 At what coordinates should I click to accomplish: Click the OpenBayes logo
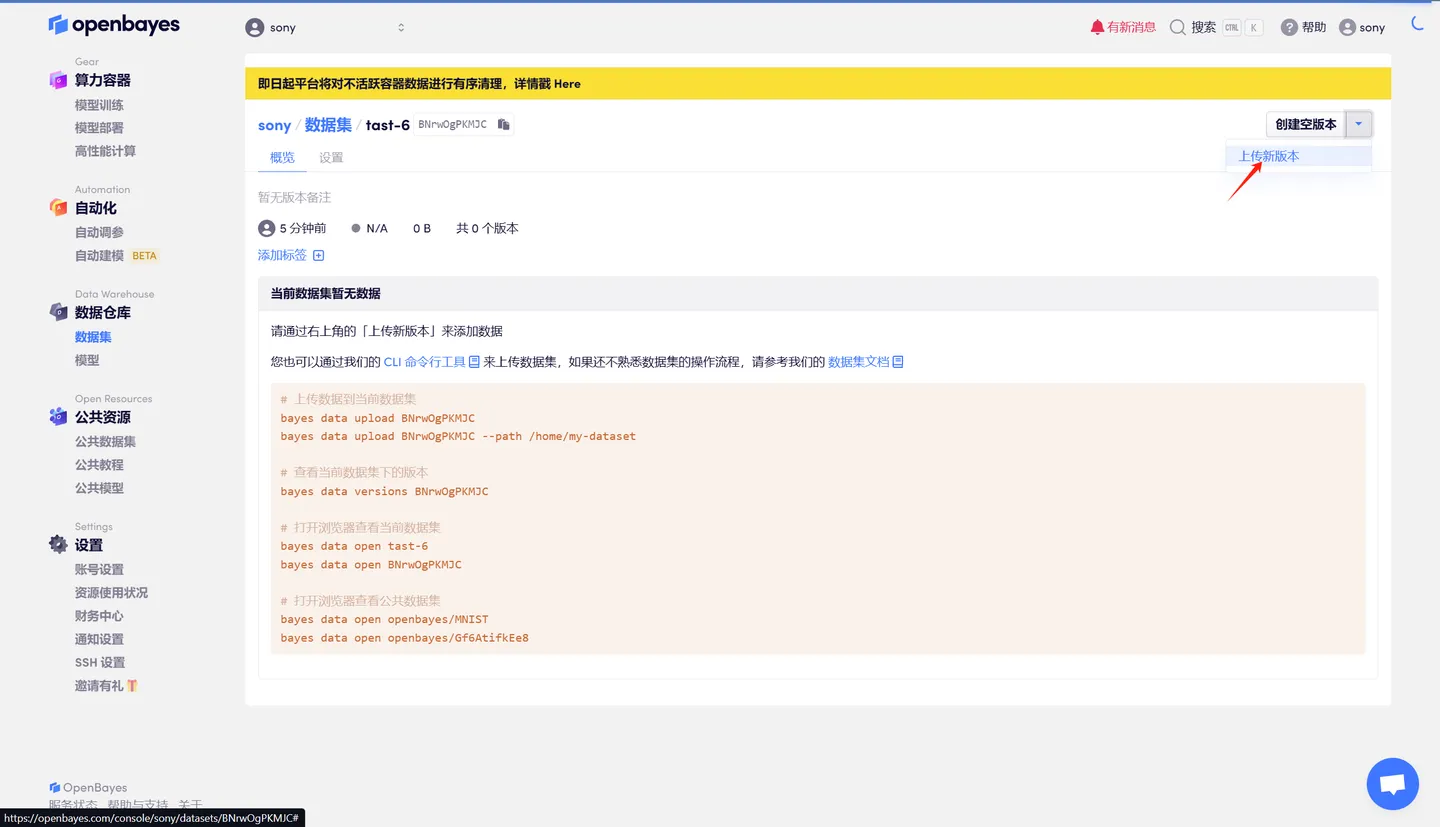[x=113, y=24]
